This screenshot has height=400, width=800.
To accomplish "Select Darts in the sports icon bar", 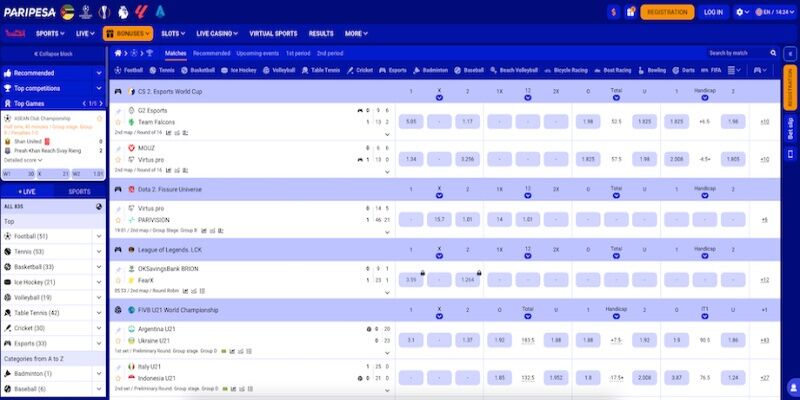I will pyautogui.click(x=684, y=70).
